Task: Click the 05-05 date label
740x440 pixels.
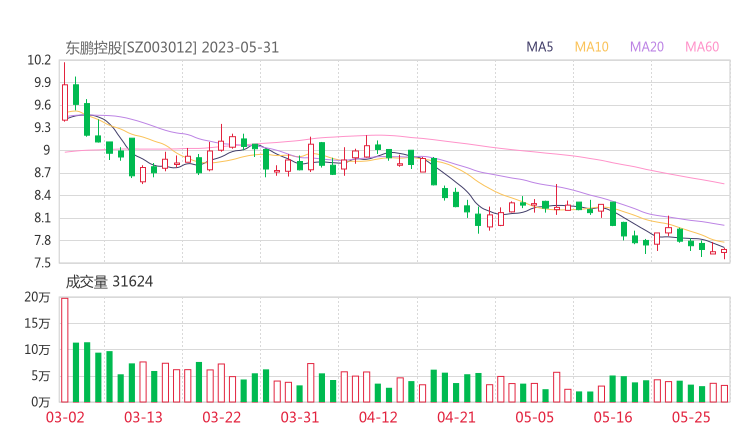Action: 535,417
